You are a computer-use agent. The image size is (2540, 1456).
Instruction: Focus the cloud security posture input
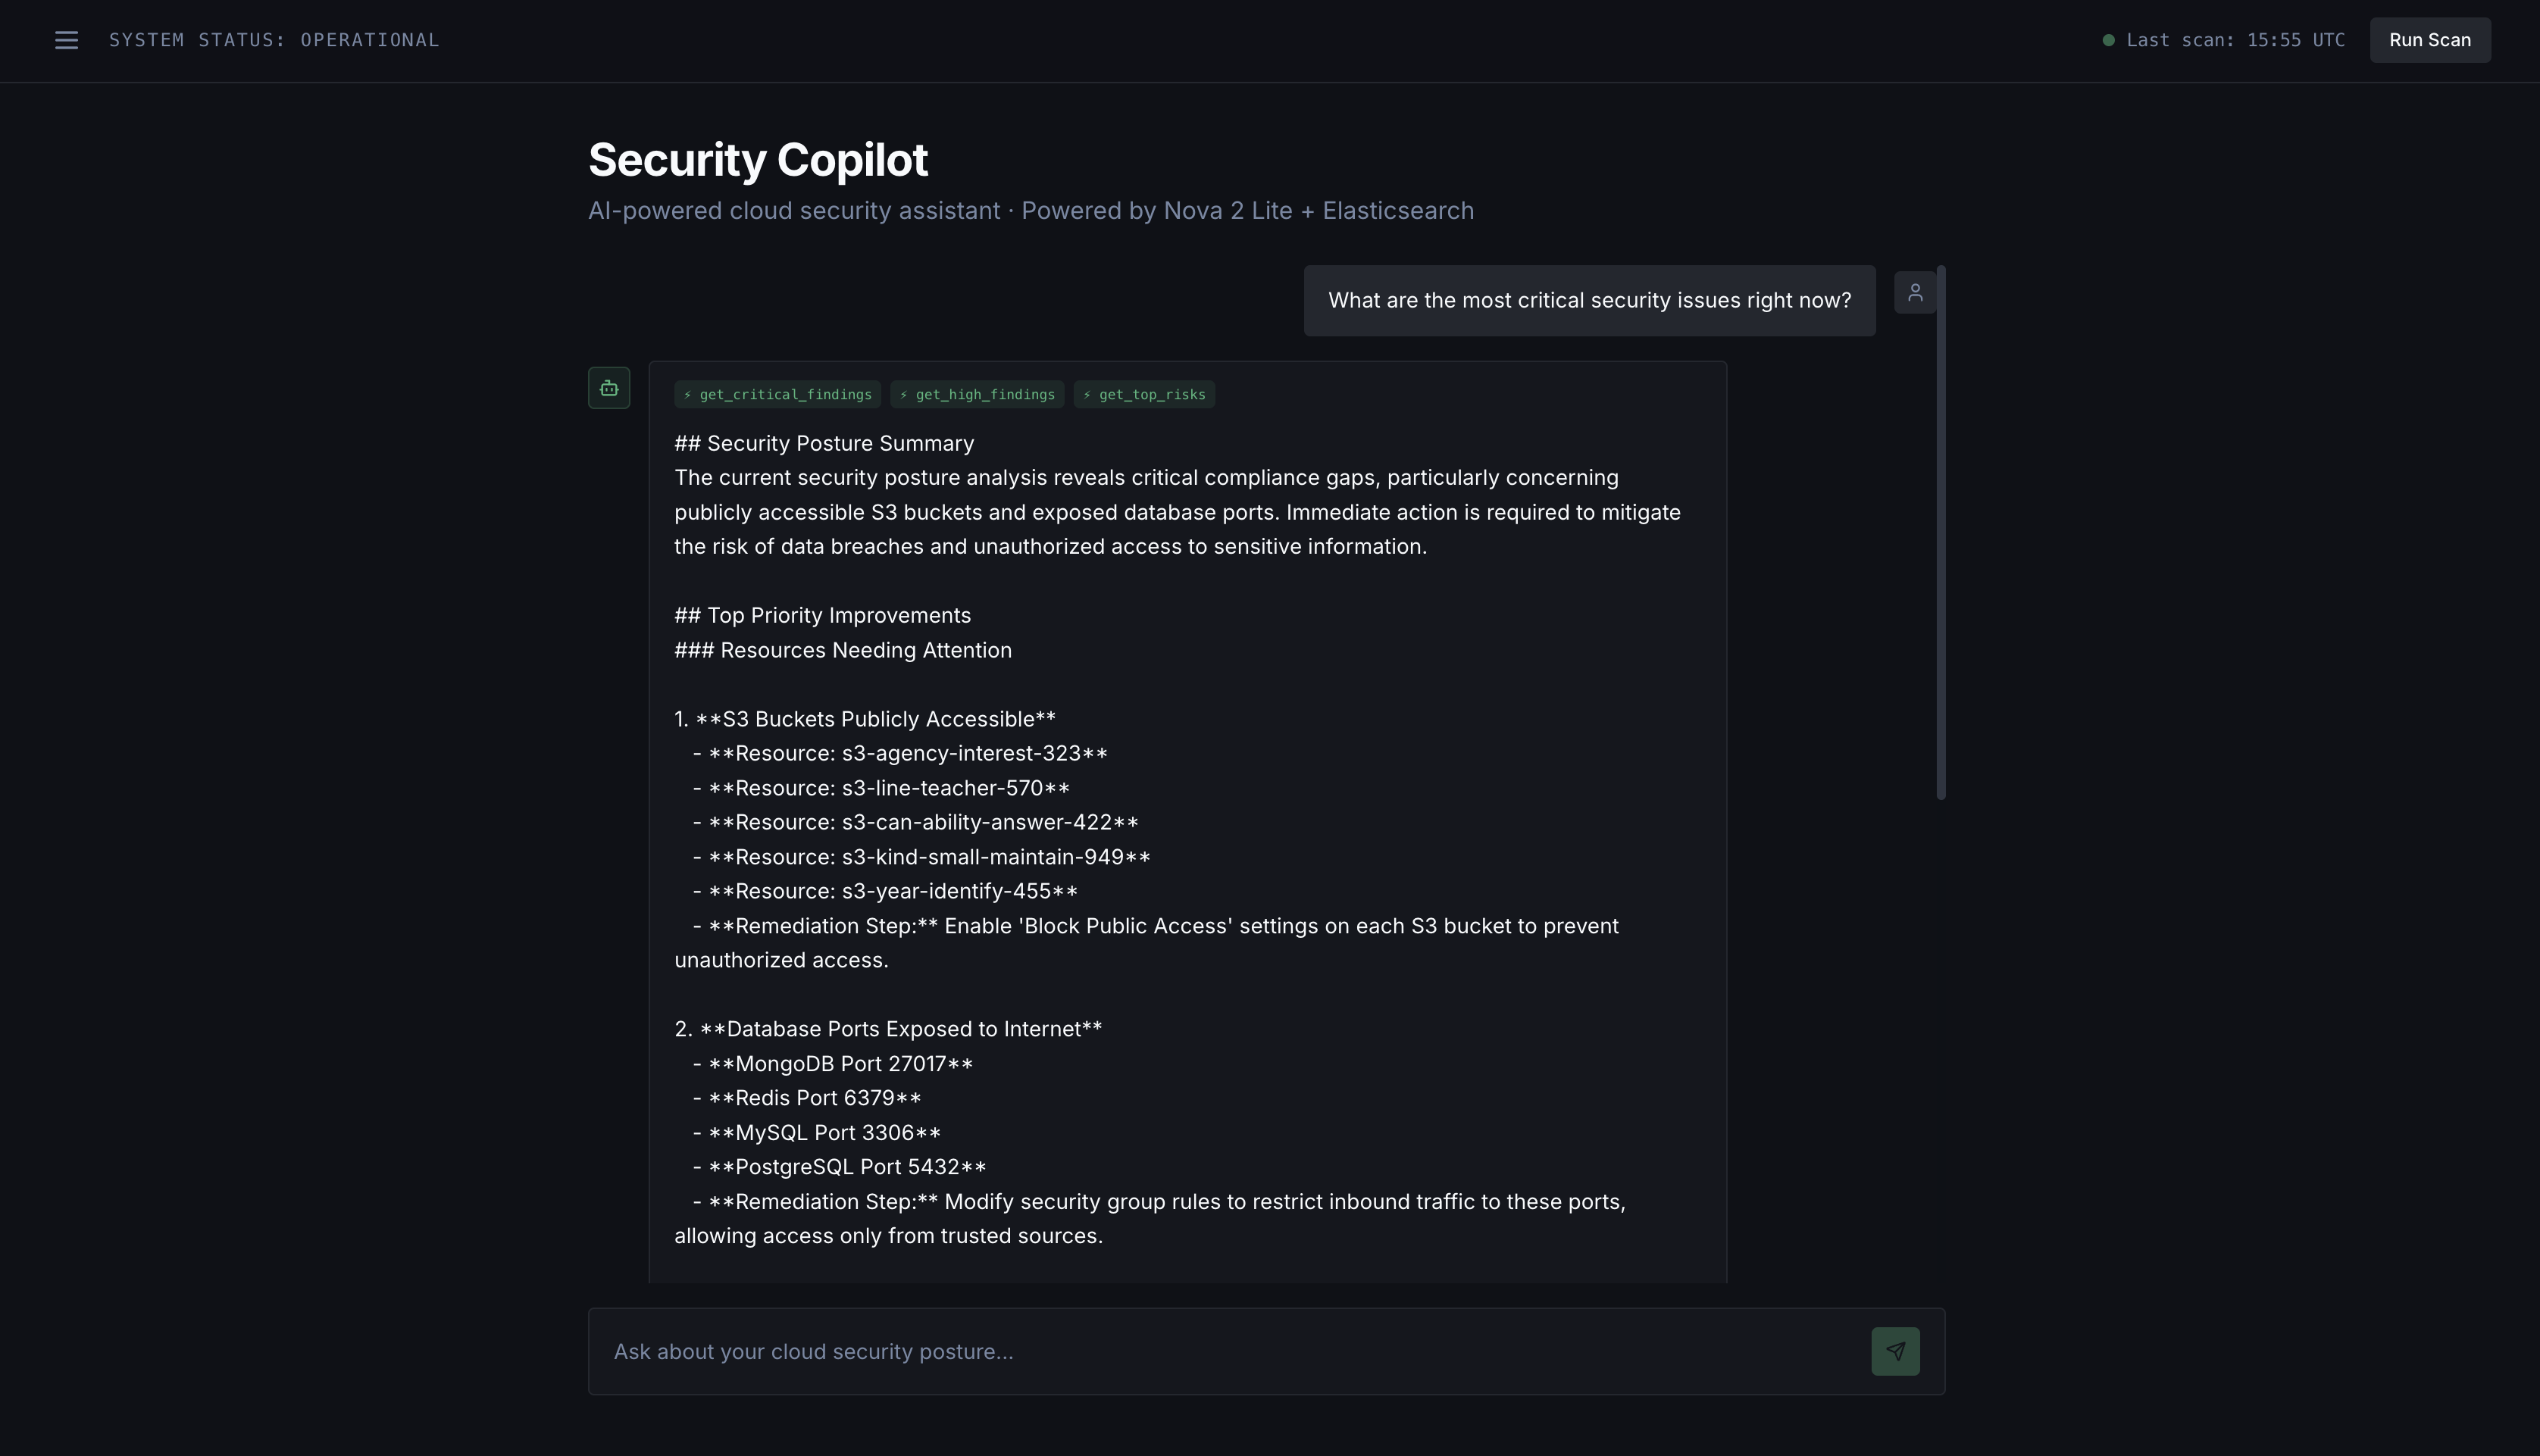pos(1230,1351)
